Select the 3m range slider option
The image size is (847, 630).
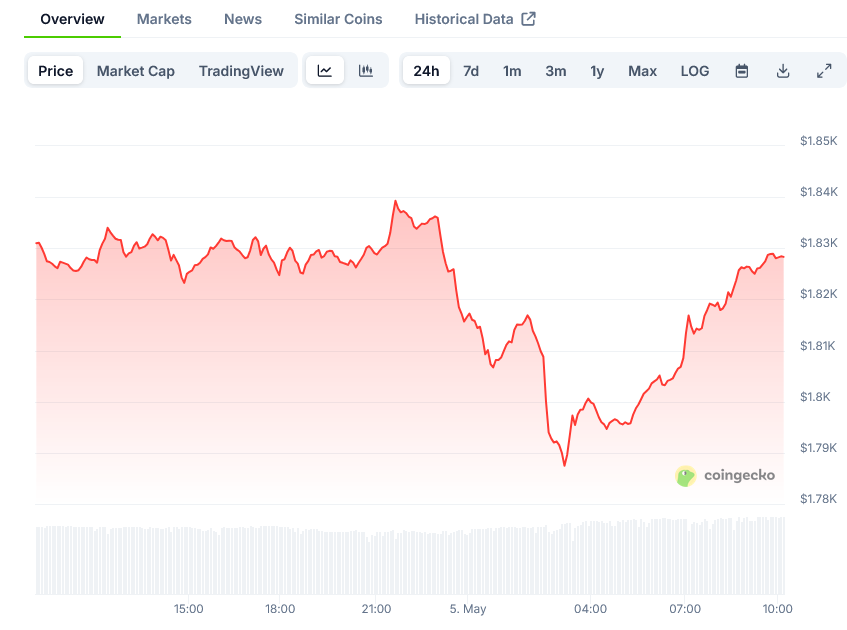(x=556, y=71)
